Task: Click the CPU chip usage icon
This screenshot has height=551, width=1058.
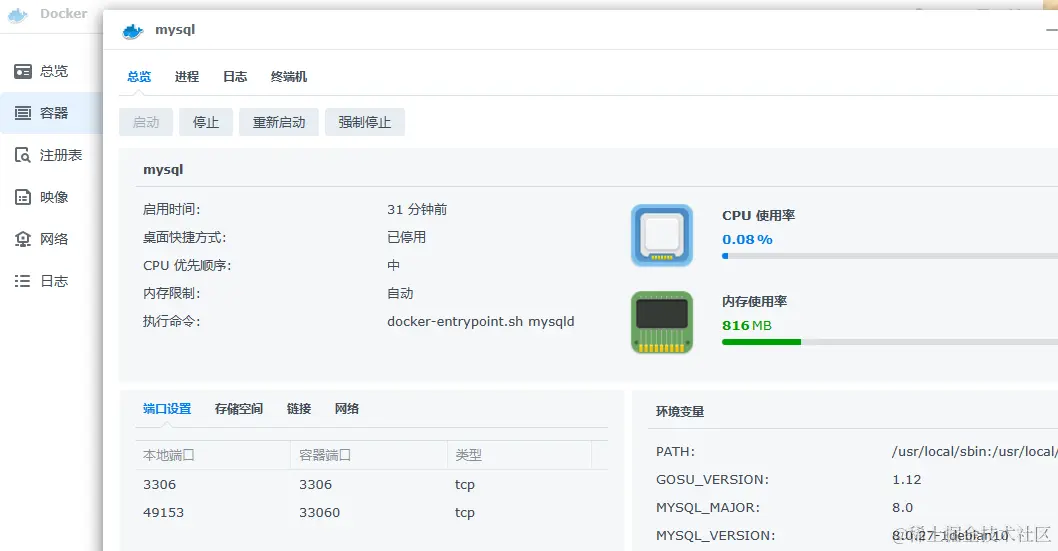Action: coord(662,235)
